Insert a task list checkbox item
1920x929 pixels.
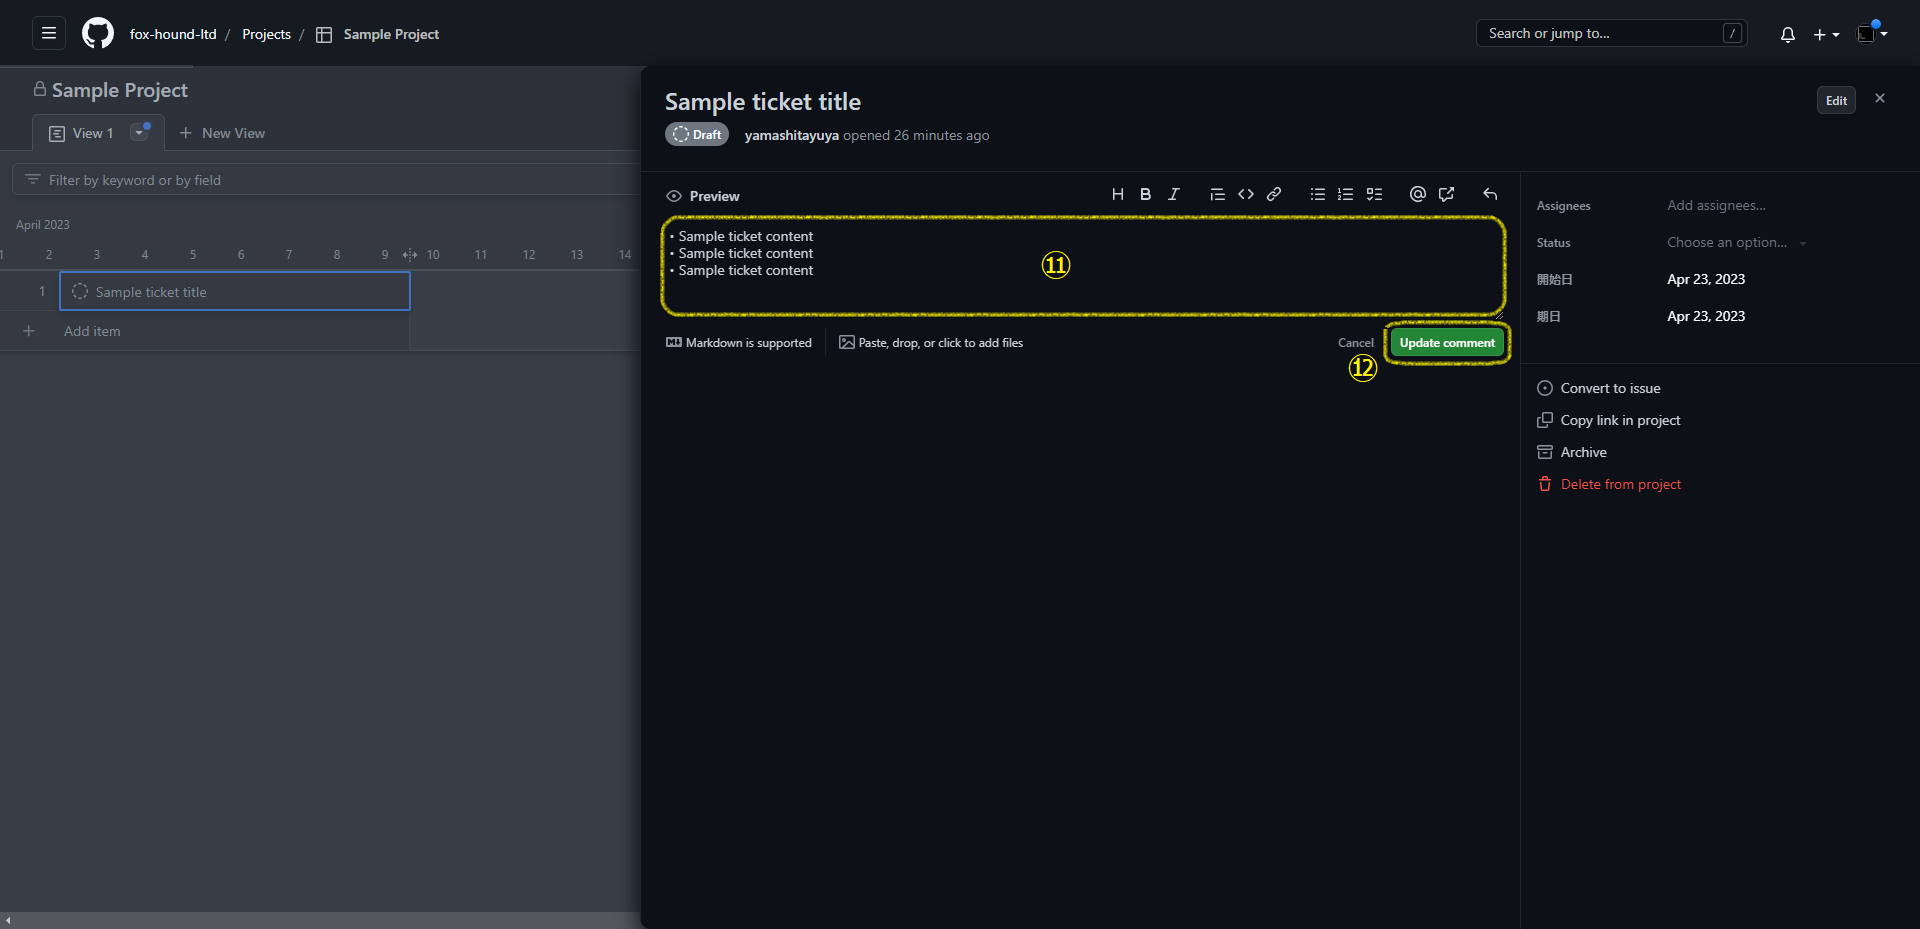click(1375, 195)
